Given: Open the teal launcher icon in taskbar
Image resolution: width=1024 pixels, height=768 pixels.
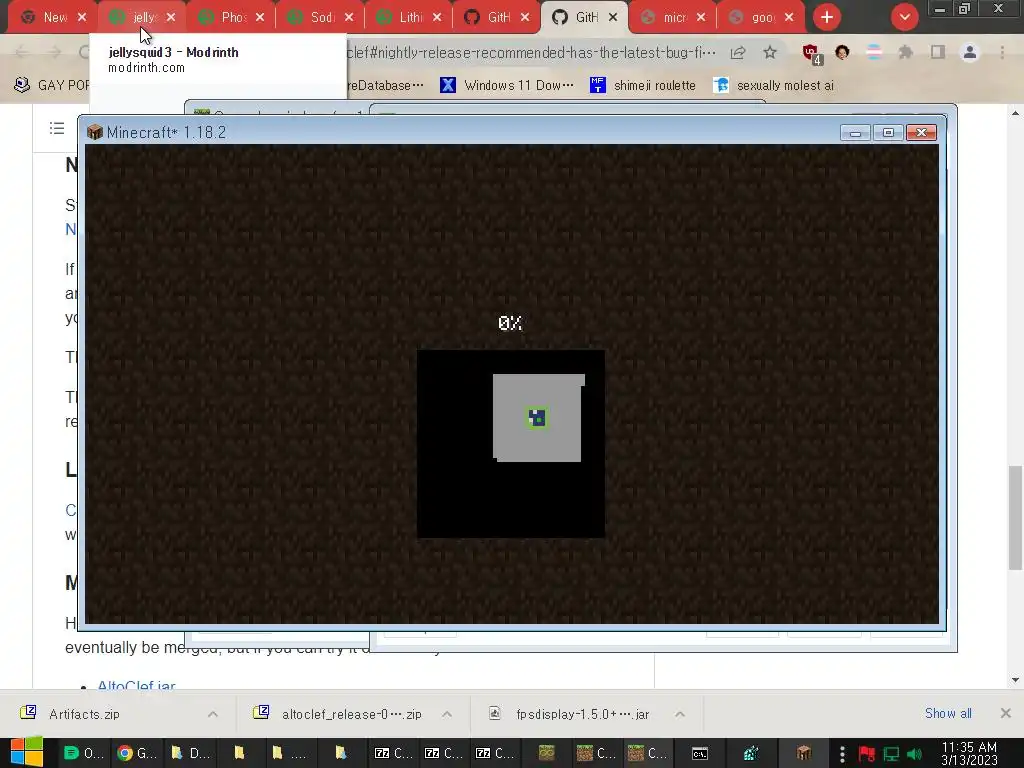Looking at the screenshot, I should pos(751,753).
